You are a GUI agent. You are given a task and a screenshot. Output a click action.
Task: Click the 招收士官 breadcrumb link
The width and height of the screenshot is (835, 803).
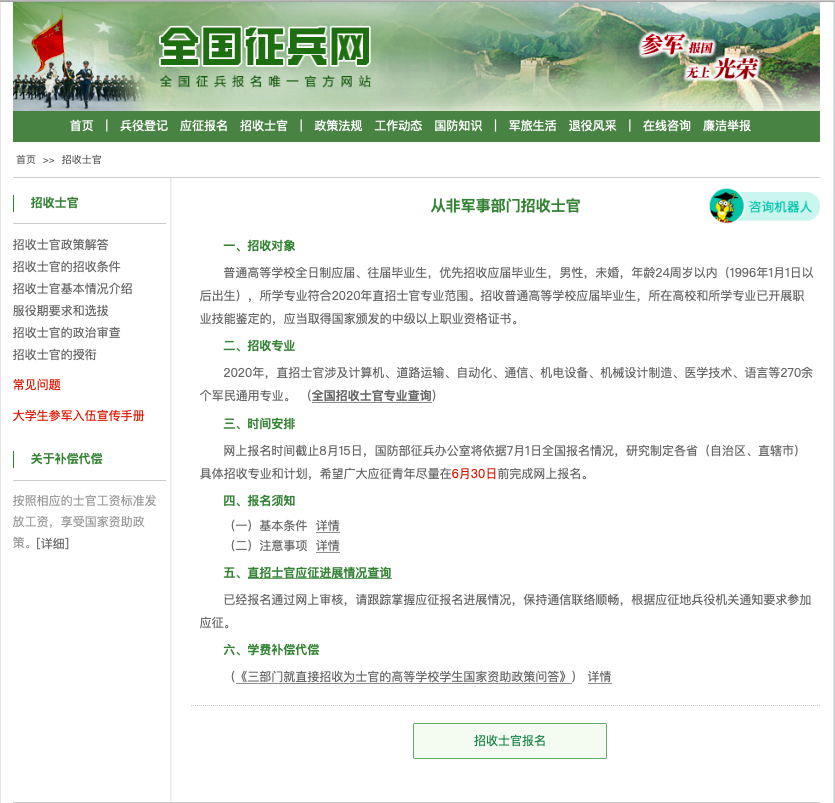[x=81, y=160]
